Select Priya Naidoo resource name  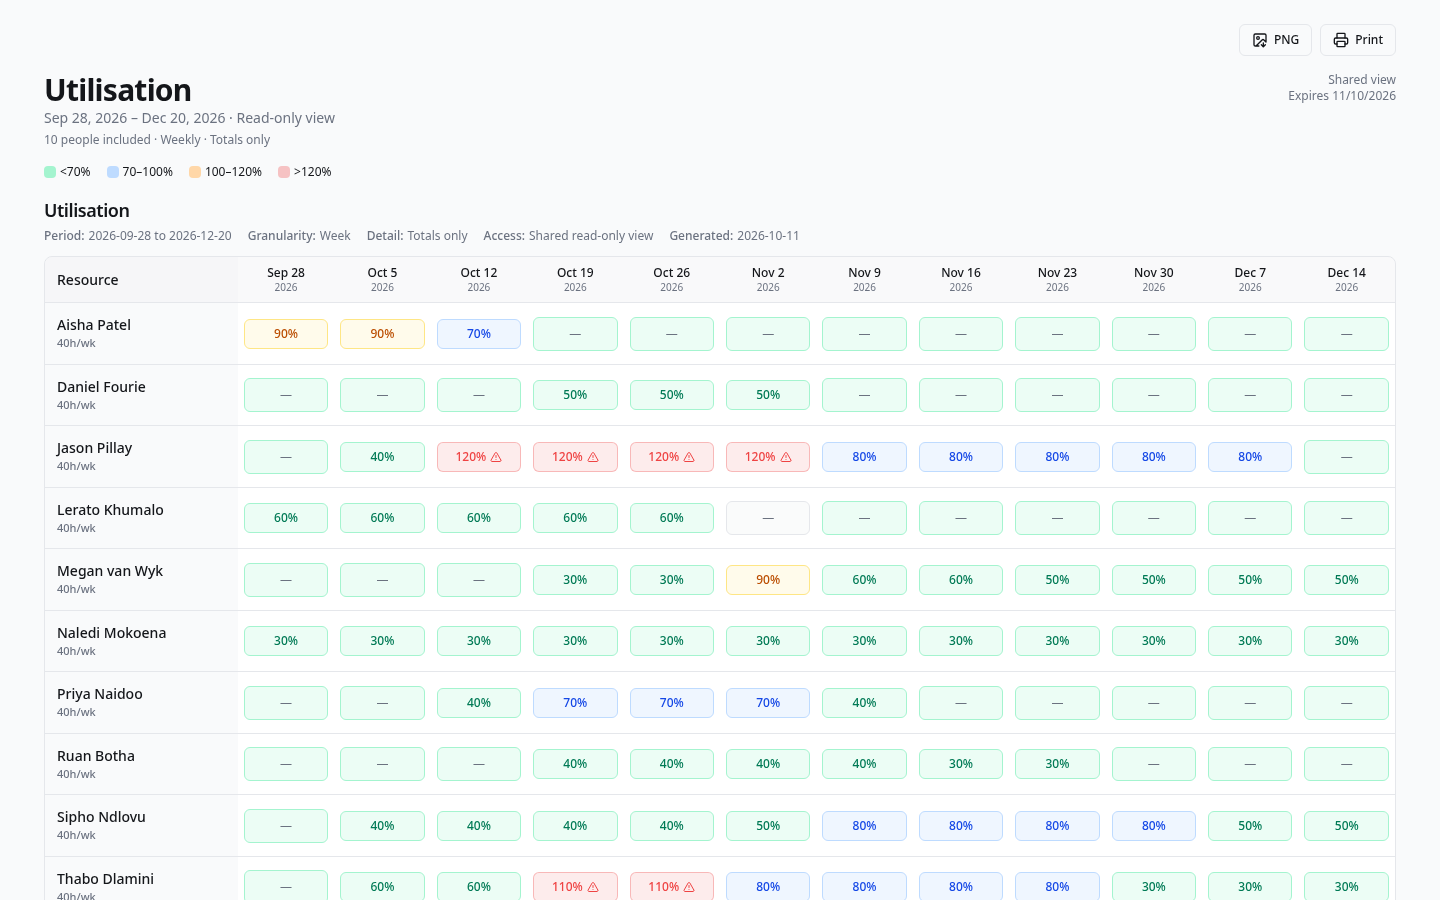click(x=100, y=694)
